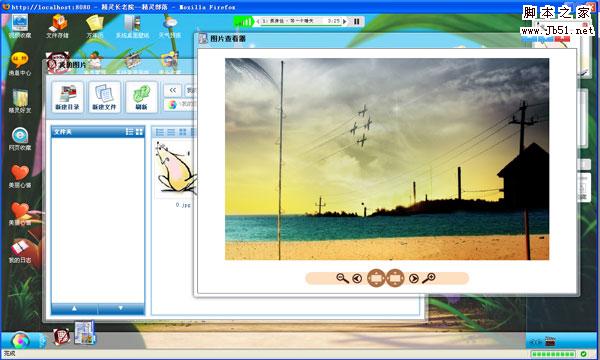600x360 pixels.
Task: Open the 消息中心 message center desktop icon
Action: 20,64
